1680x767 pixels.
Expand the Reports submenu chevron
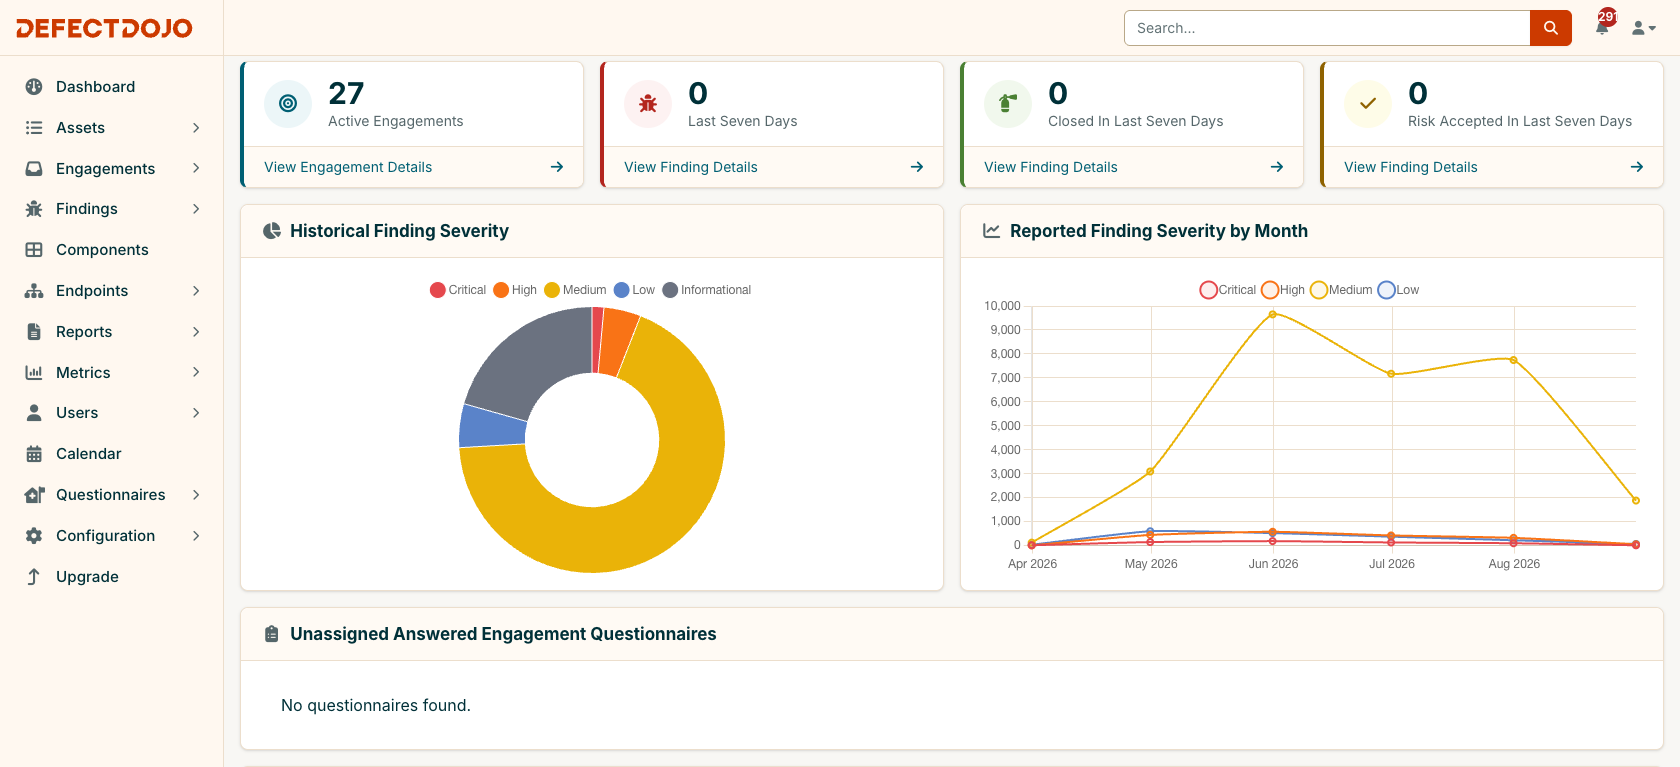[x=196, y=332]
